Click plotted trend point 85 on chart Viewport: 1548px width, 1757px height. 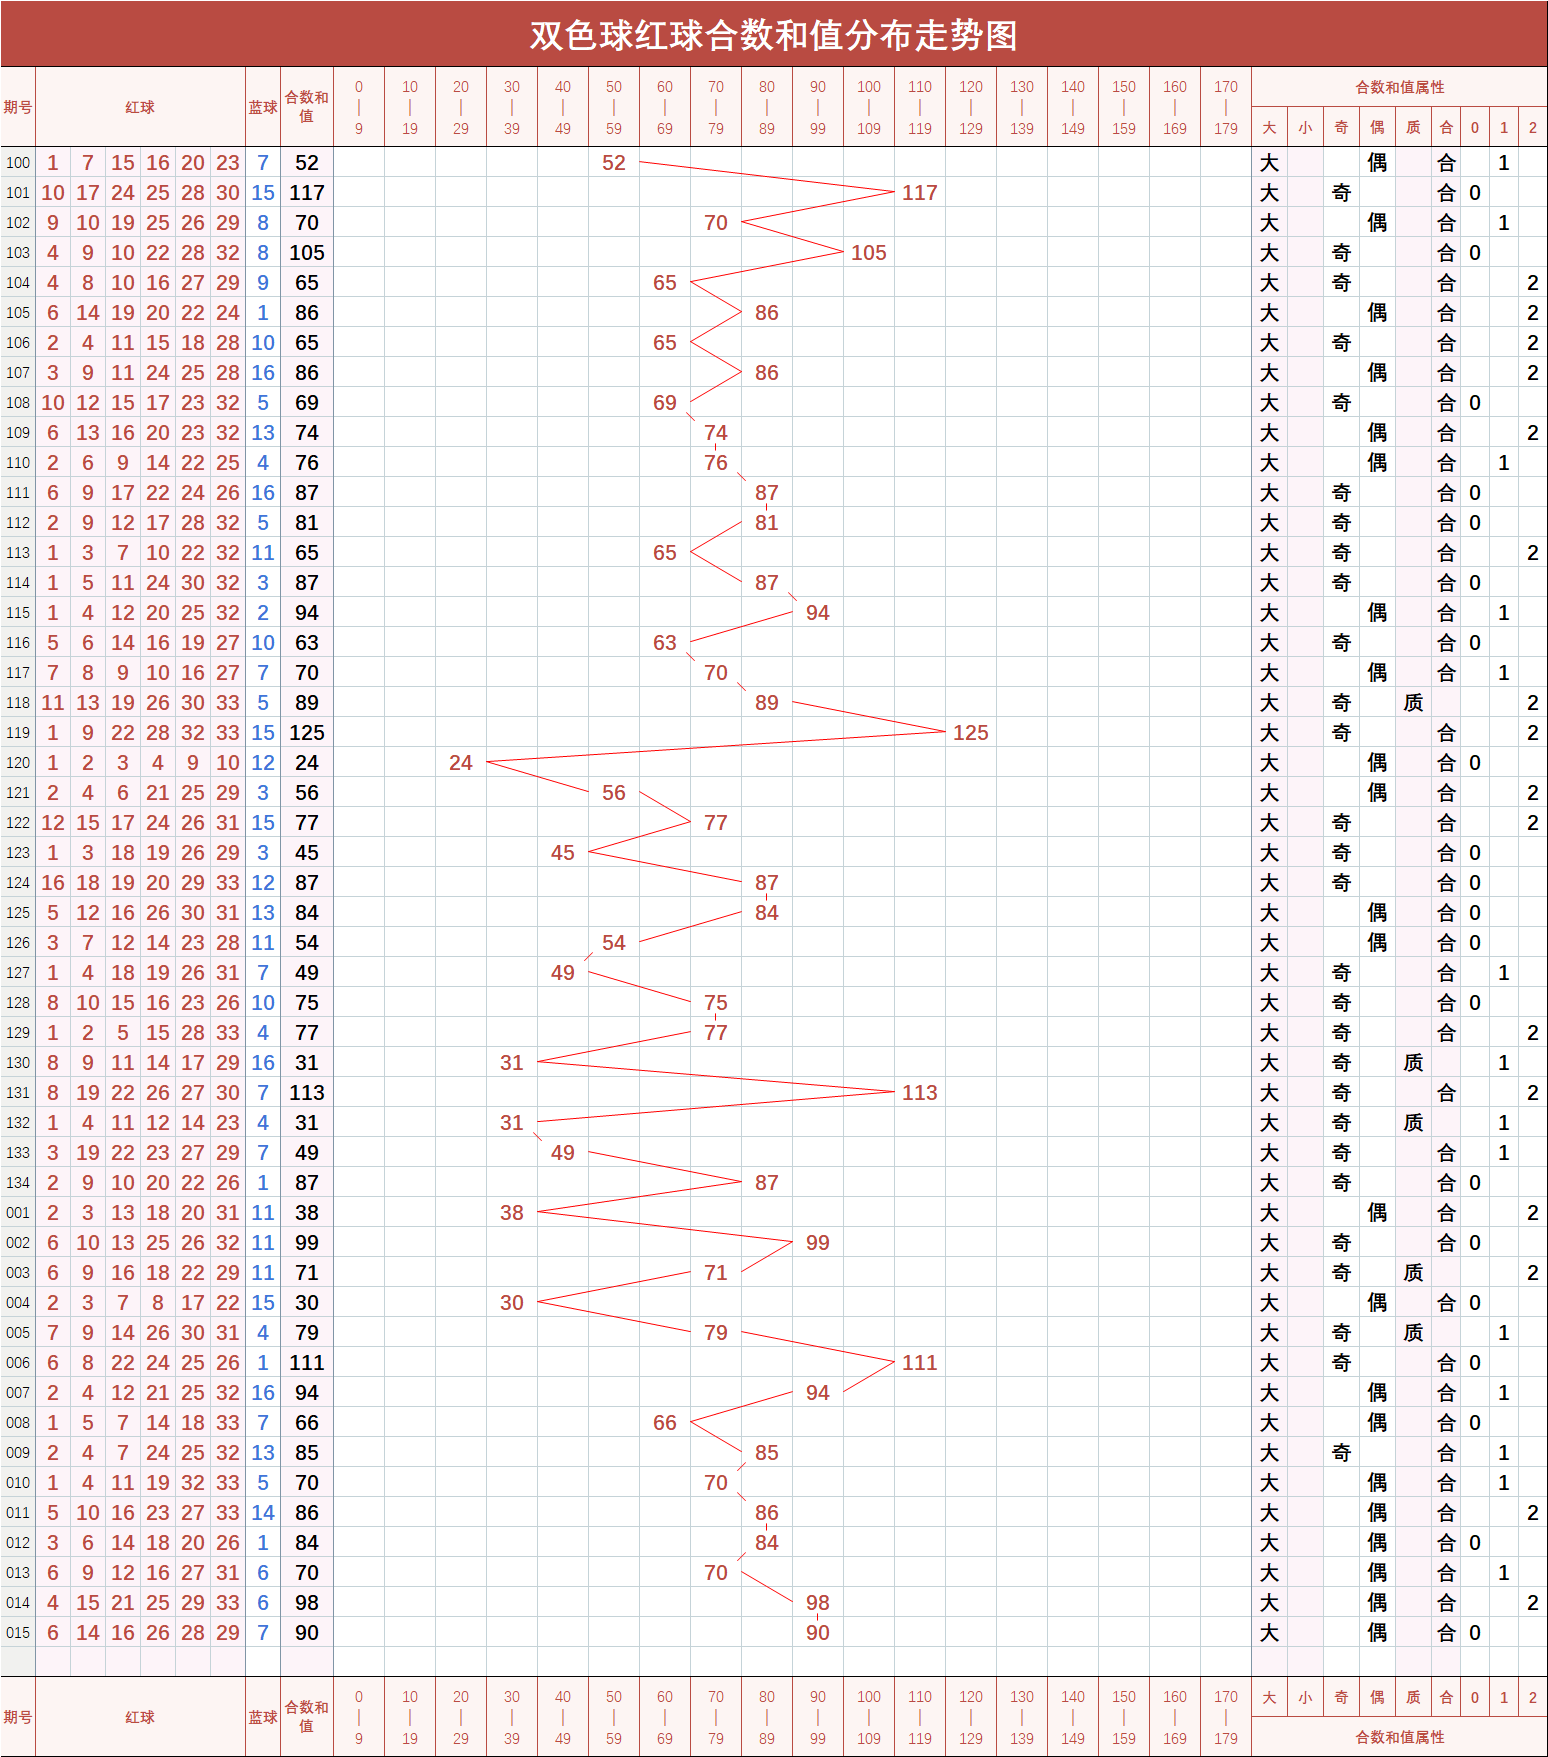pos(766,1452)
